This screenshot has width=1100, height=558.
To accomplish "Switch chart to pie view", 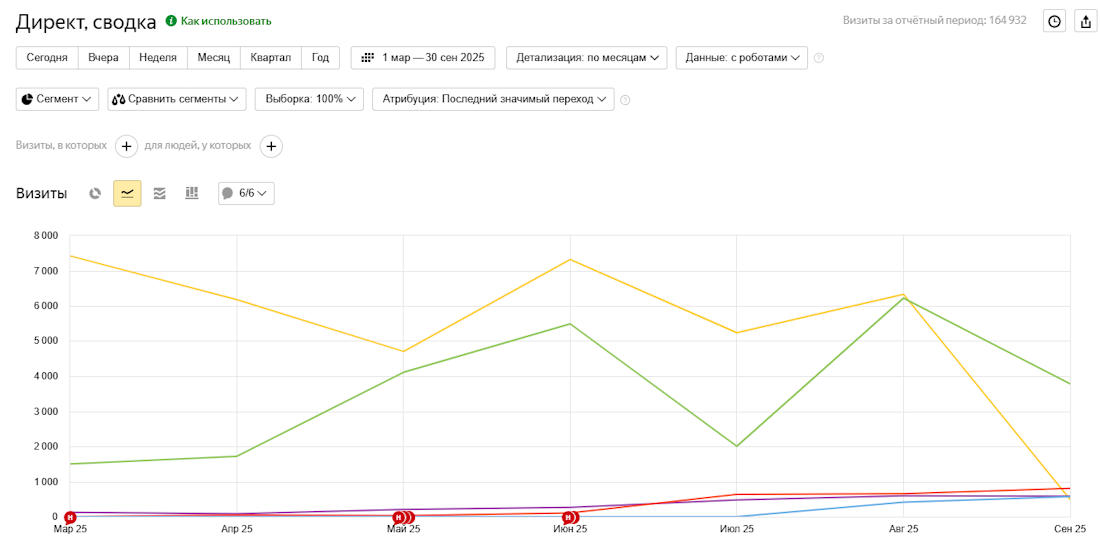I will click(95, 193).
